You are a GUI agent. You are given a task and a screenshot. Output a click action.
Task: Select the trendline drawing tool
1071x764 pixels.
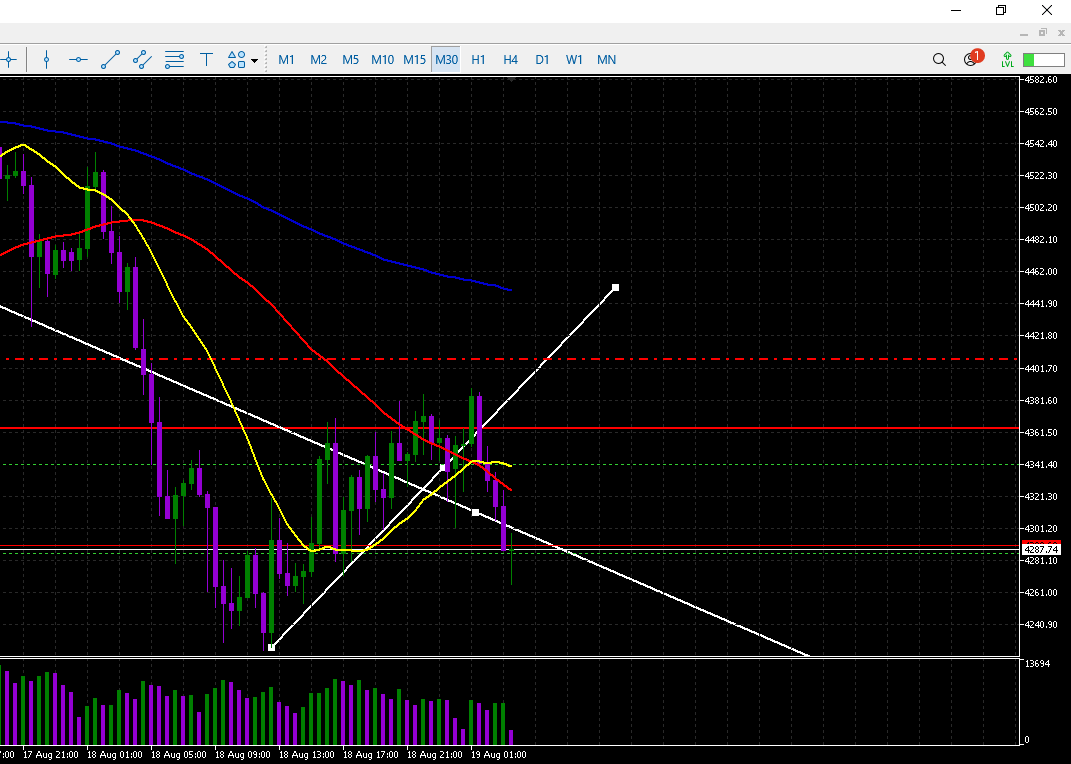coord(110,60)
